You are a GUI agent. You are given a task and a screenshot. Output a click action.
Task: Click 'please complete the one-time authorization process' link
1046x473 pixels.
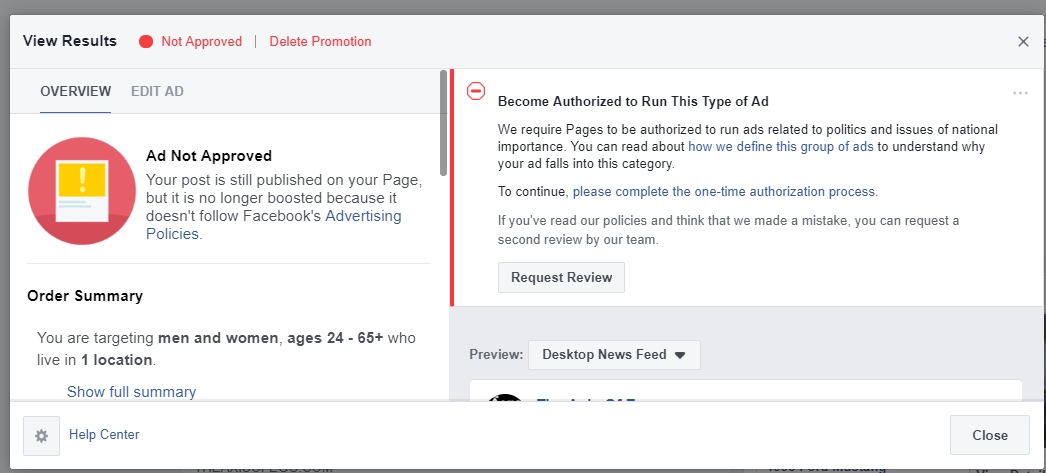(x=724, y=191)
